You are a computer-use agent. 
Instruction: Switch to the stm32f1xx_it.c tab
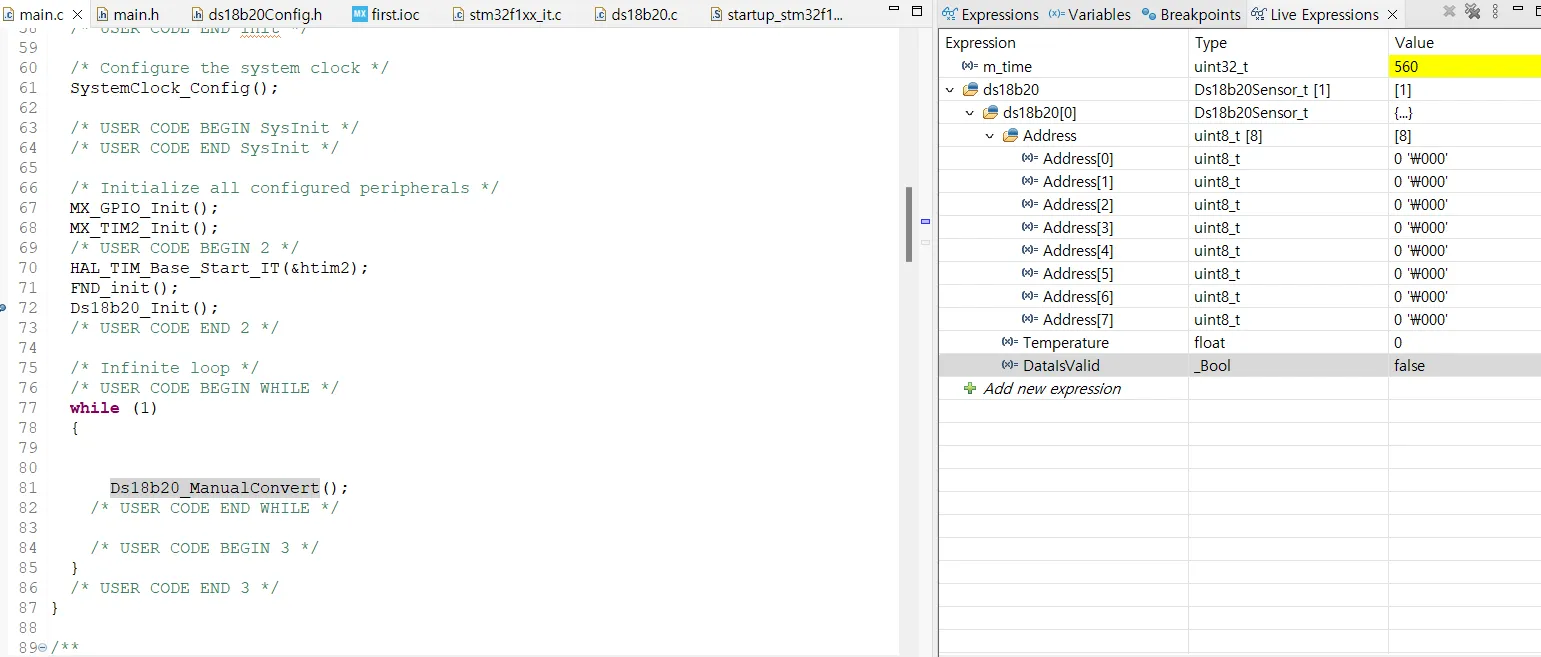506,14
